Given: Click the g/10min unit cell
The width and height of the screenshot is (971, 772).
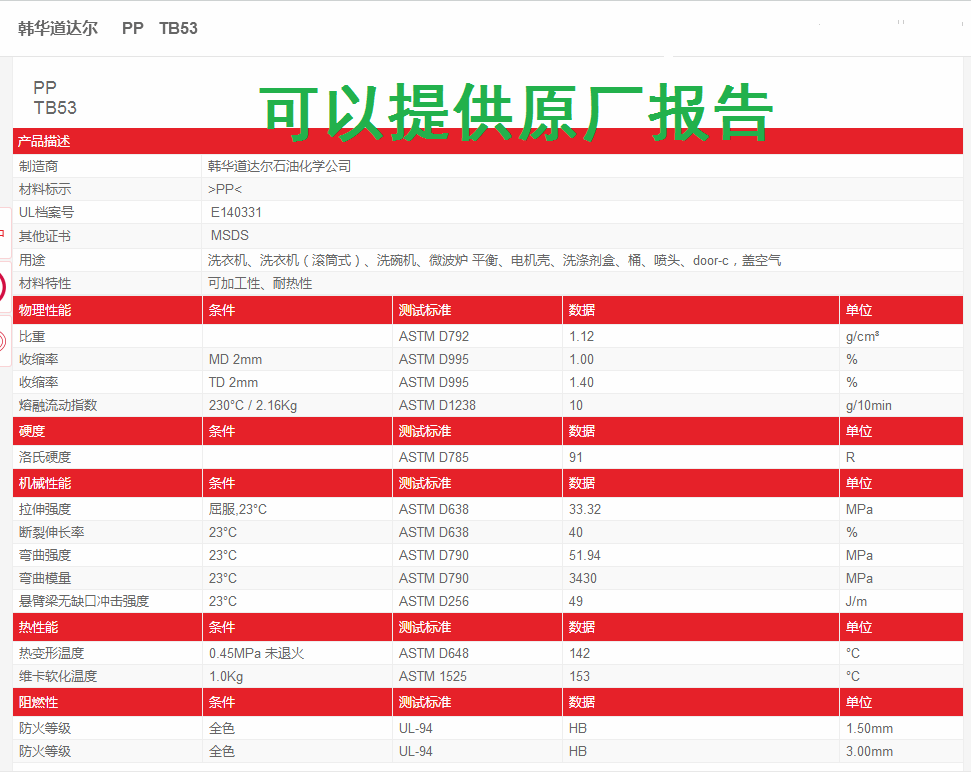Looking at the screenshot, I should tap(869, 406).
